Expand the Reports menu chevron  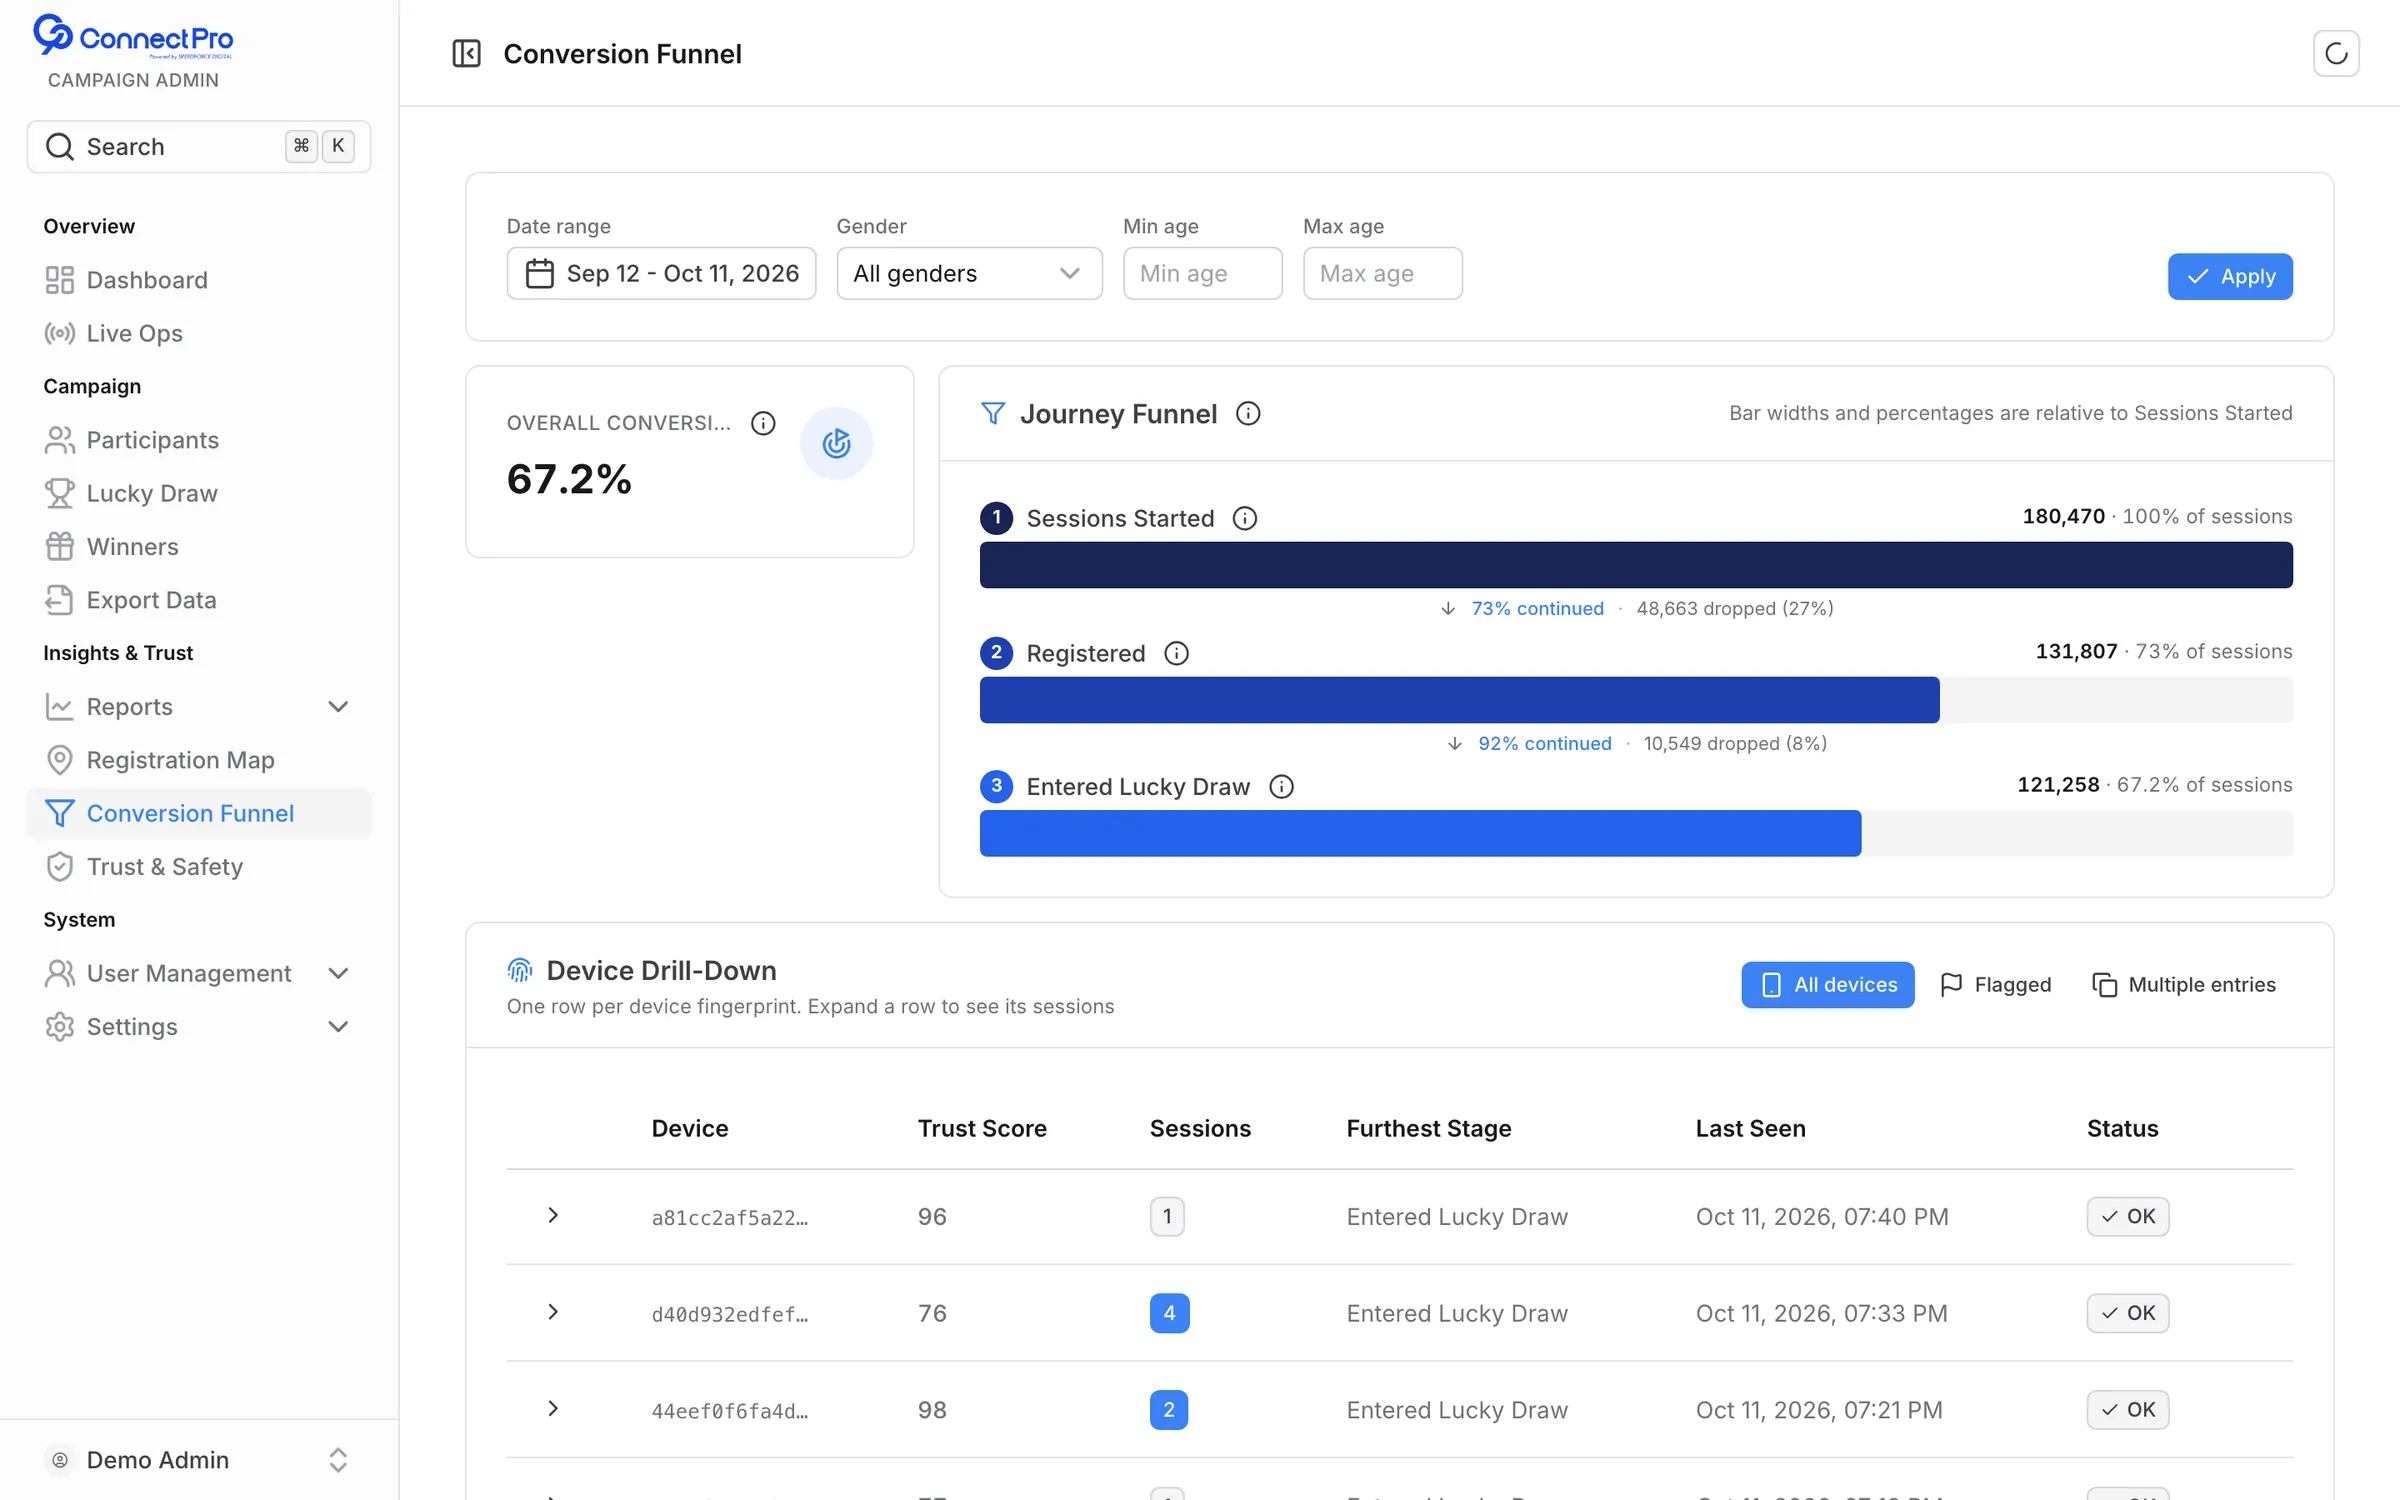click(338, 707)
